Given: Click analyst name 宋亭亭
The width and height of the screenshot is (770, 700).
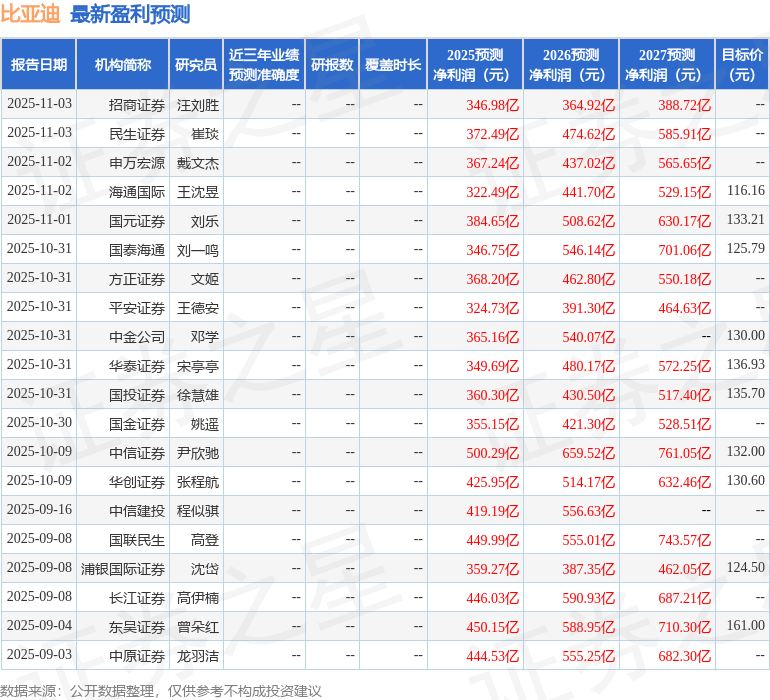Looking at the screenshot, I should [197, 365].
